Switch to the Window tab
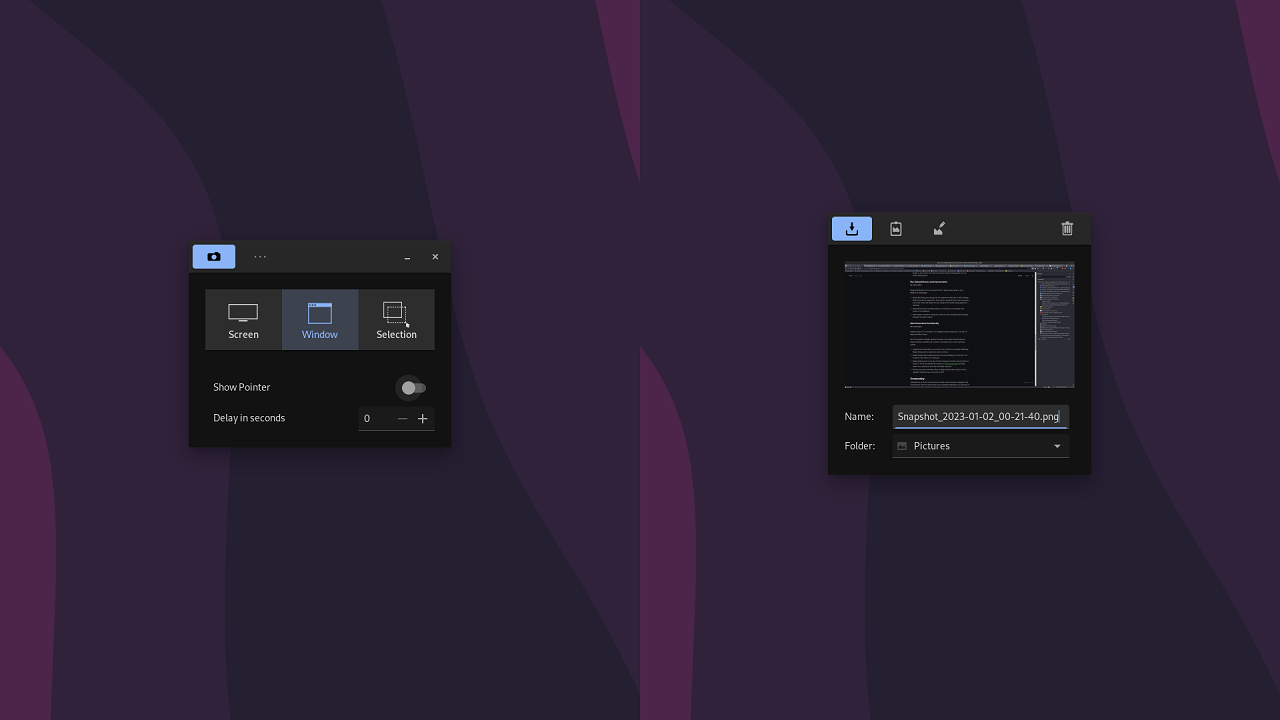1280x720 pixels. [x=320, y=320]
